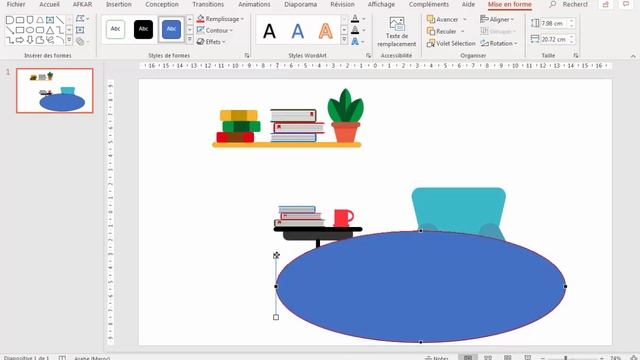Viewport: 640px width, 360px height.
Task: Select slide 1 thumbnail in the panel
Action: [x=55, y=91]
